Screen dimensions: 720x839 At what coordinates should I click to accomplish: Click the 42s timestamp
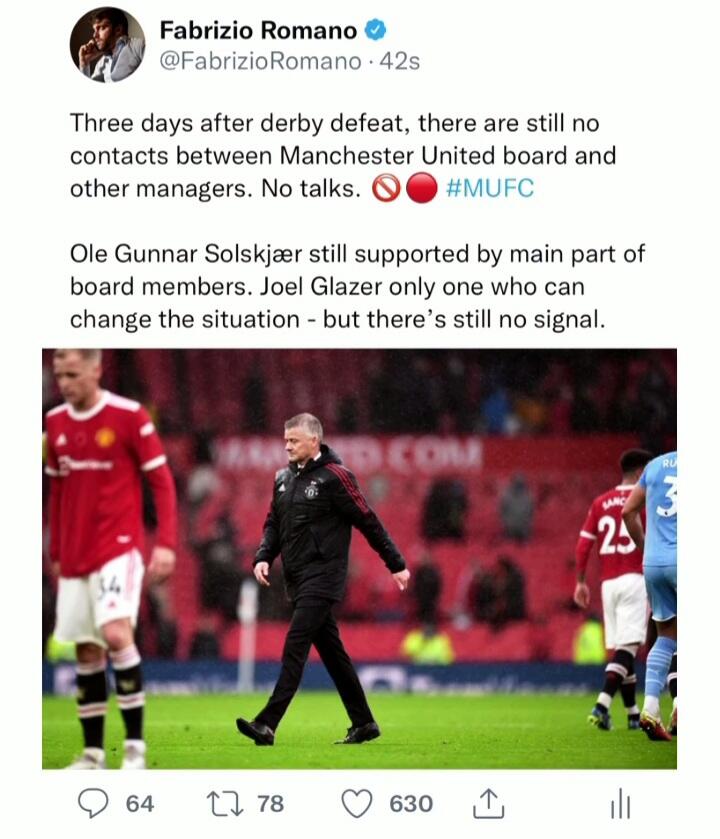(400, 62)
